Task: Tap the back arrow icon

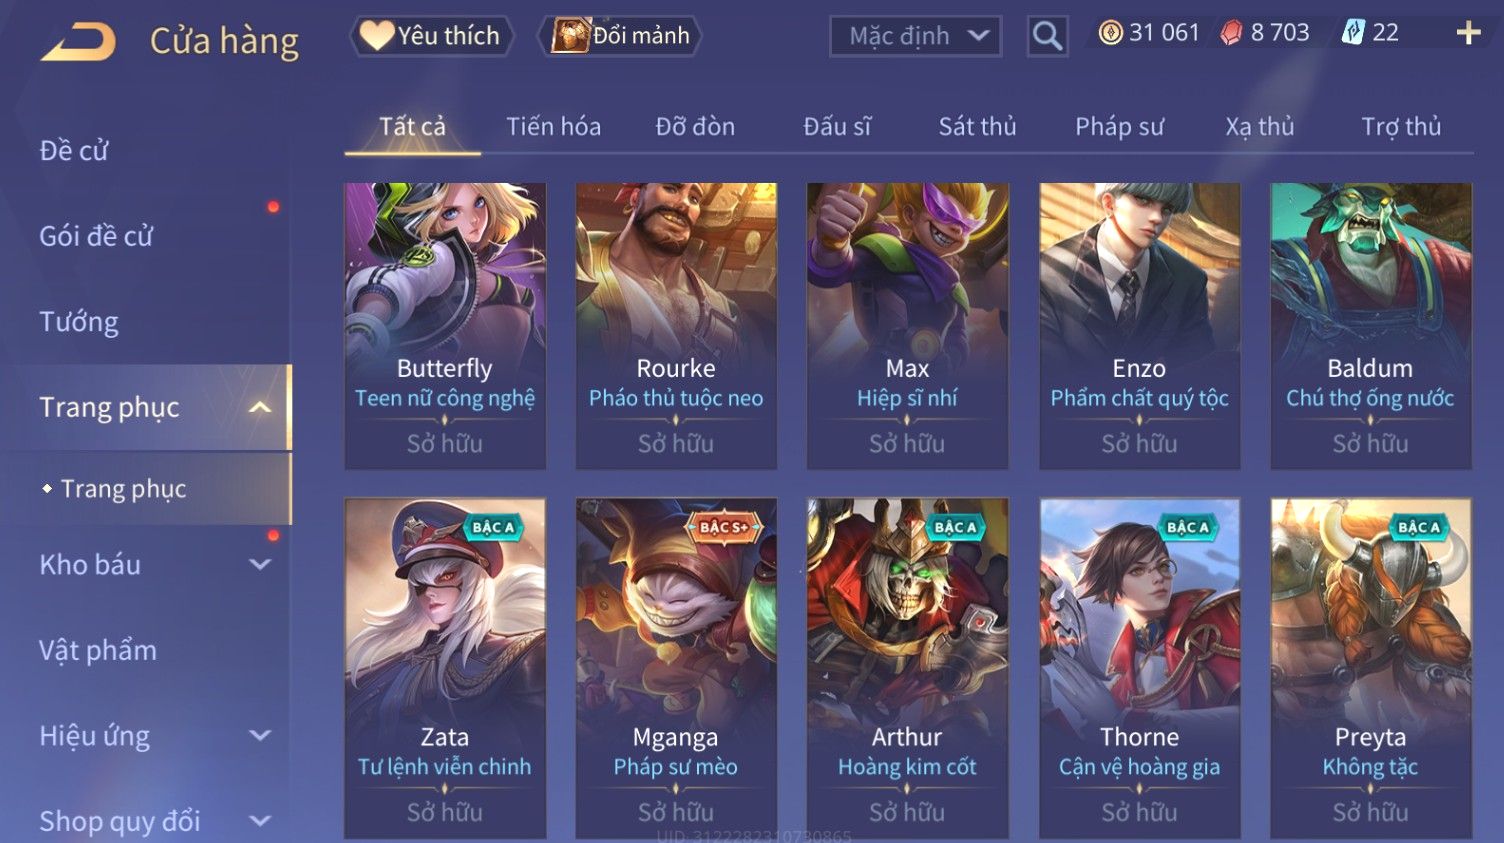Action: pos(78,42)
